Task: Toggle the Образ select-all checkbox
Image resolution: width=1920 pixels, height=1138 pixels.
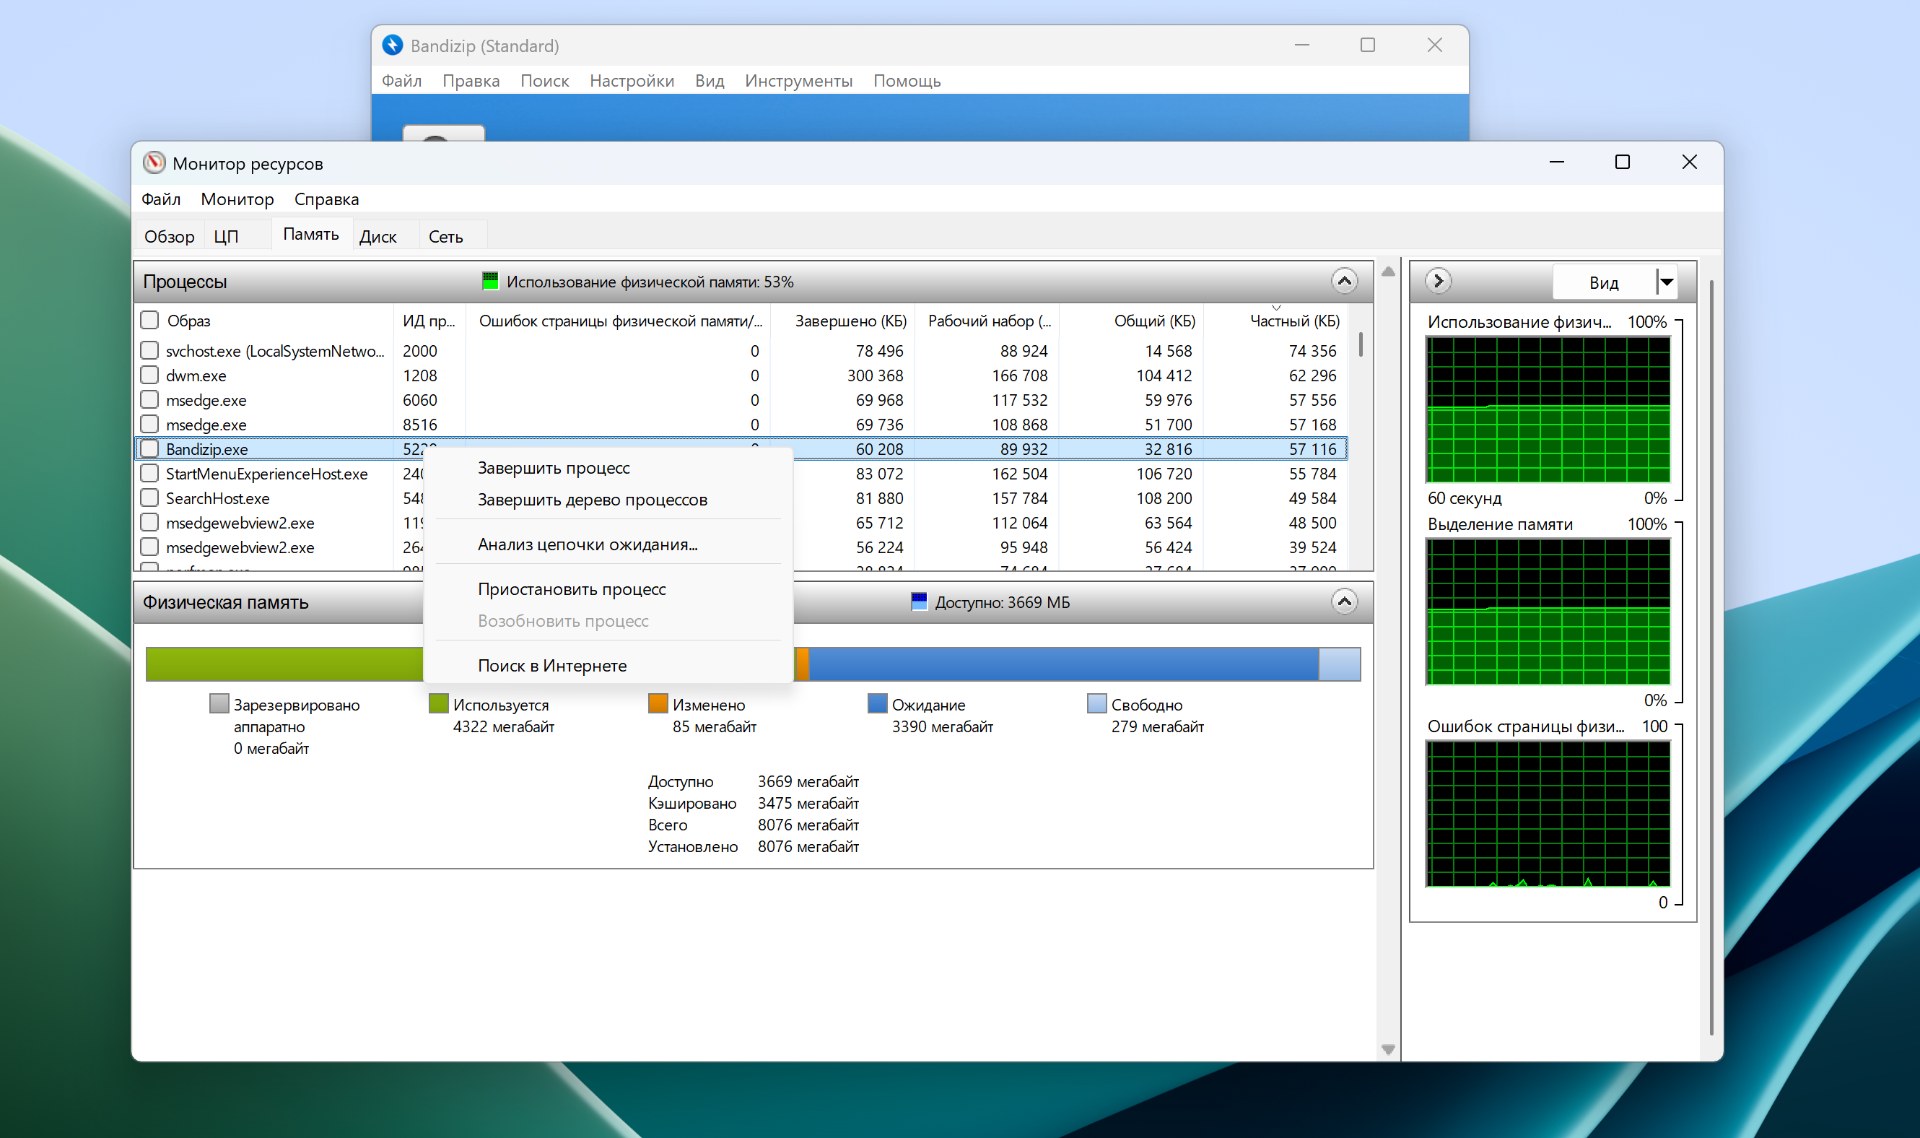Action: [150, 320]
